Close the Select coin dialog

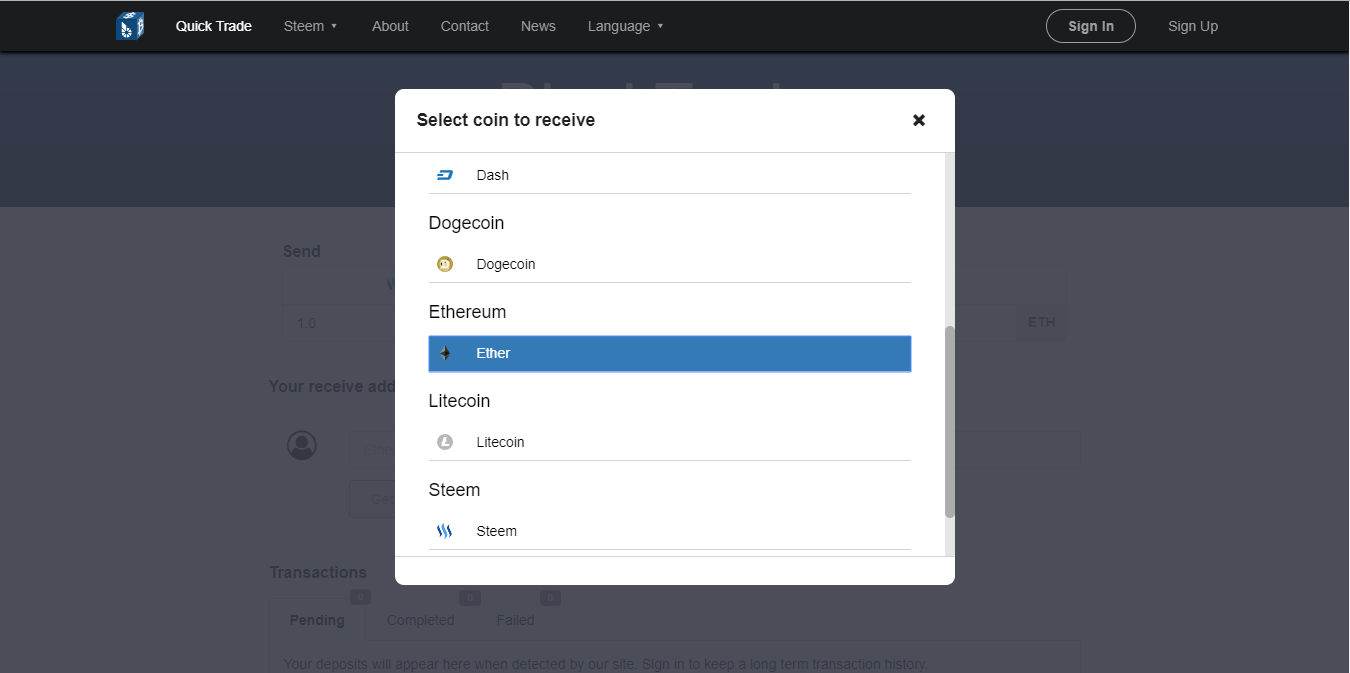(x=919, y=120)
